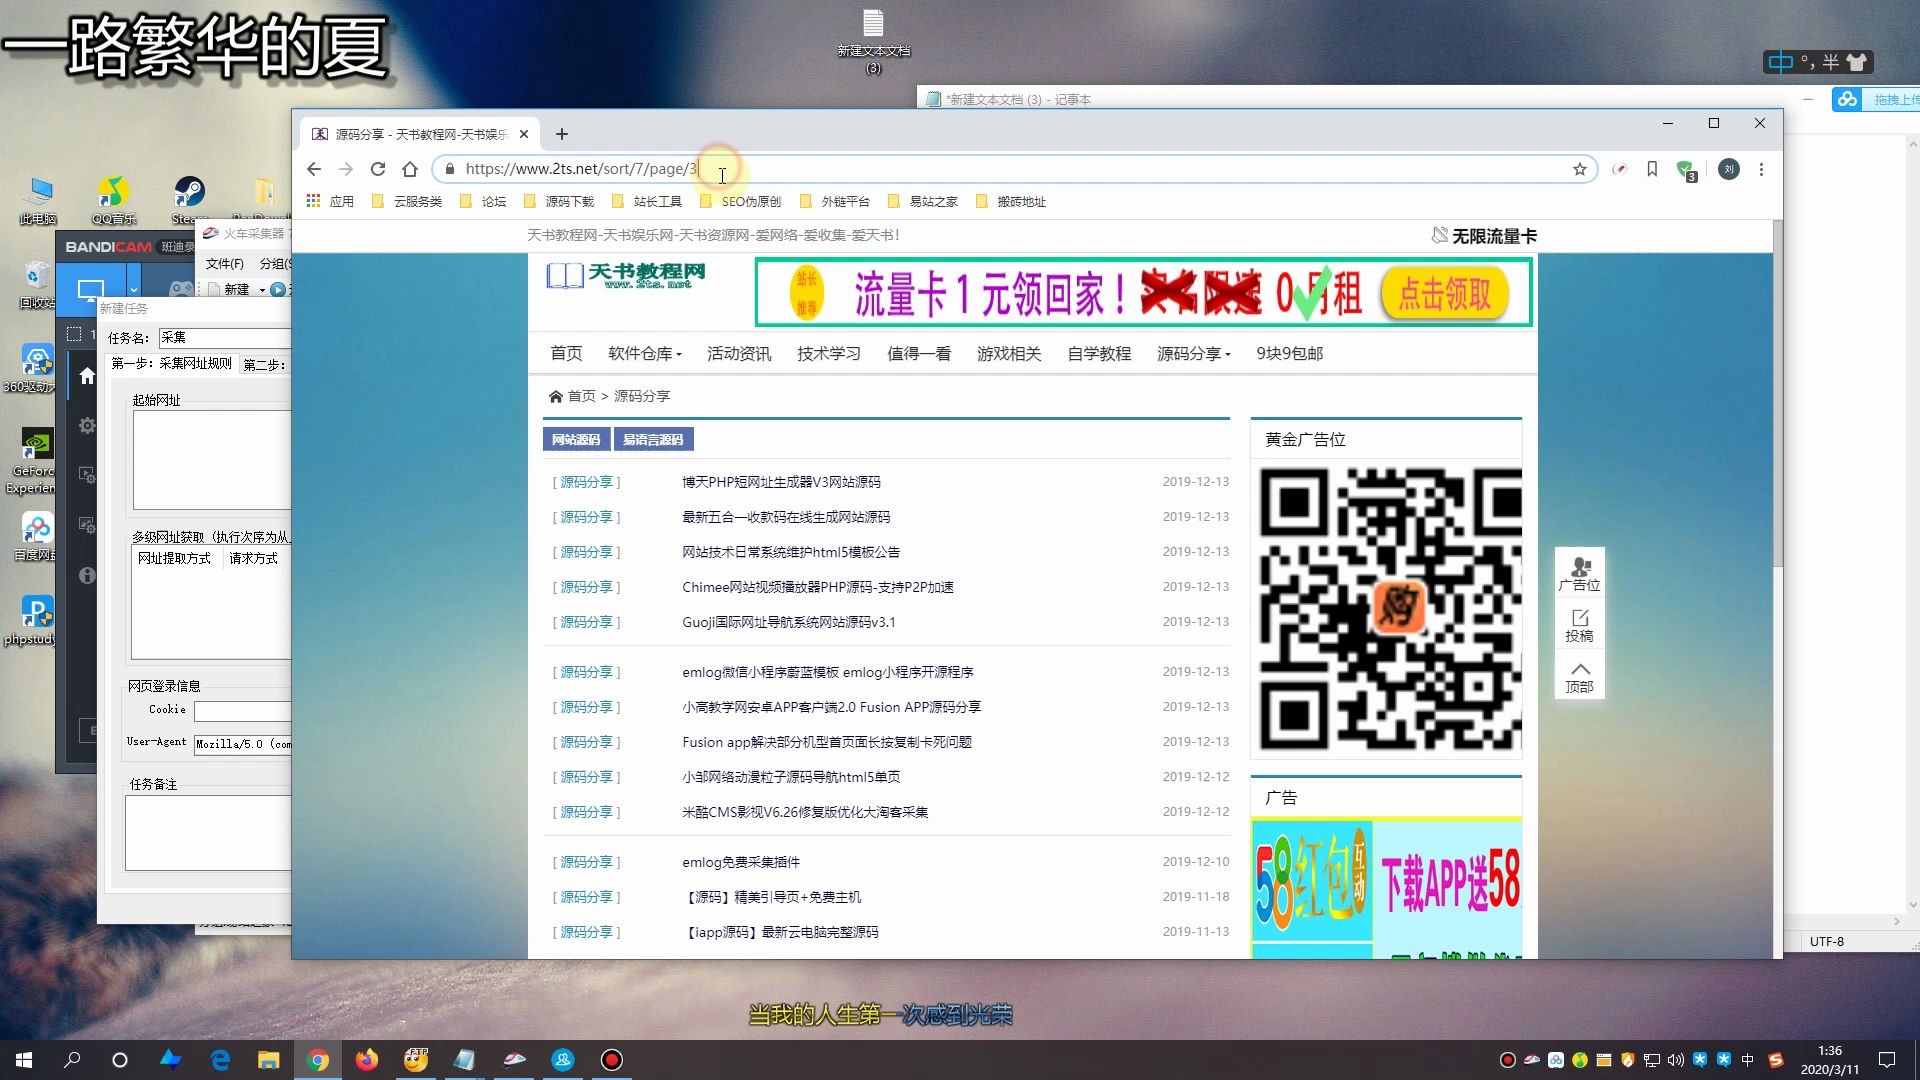Click the Chrome back arrow
The width and height of the screenshot is (1920, 1080).
[314, 169]
